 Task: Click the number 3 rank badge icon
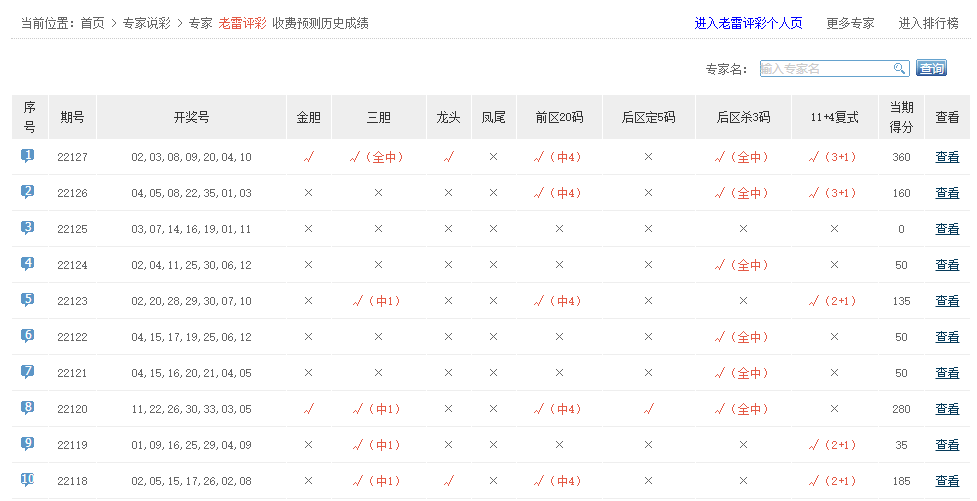pyautogui.click(x=28, y=228)
